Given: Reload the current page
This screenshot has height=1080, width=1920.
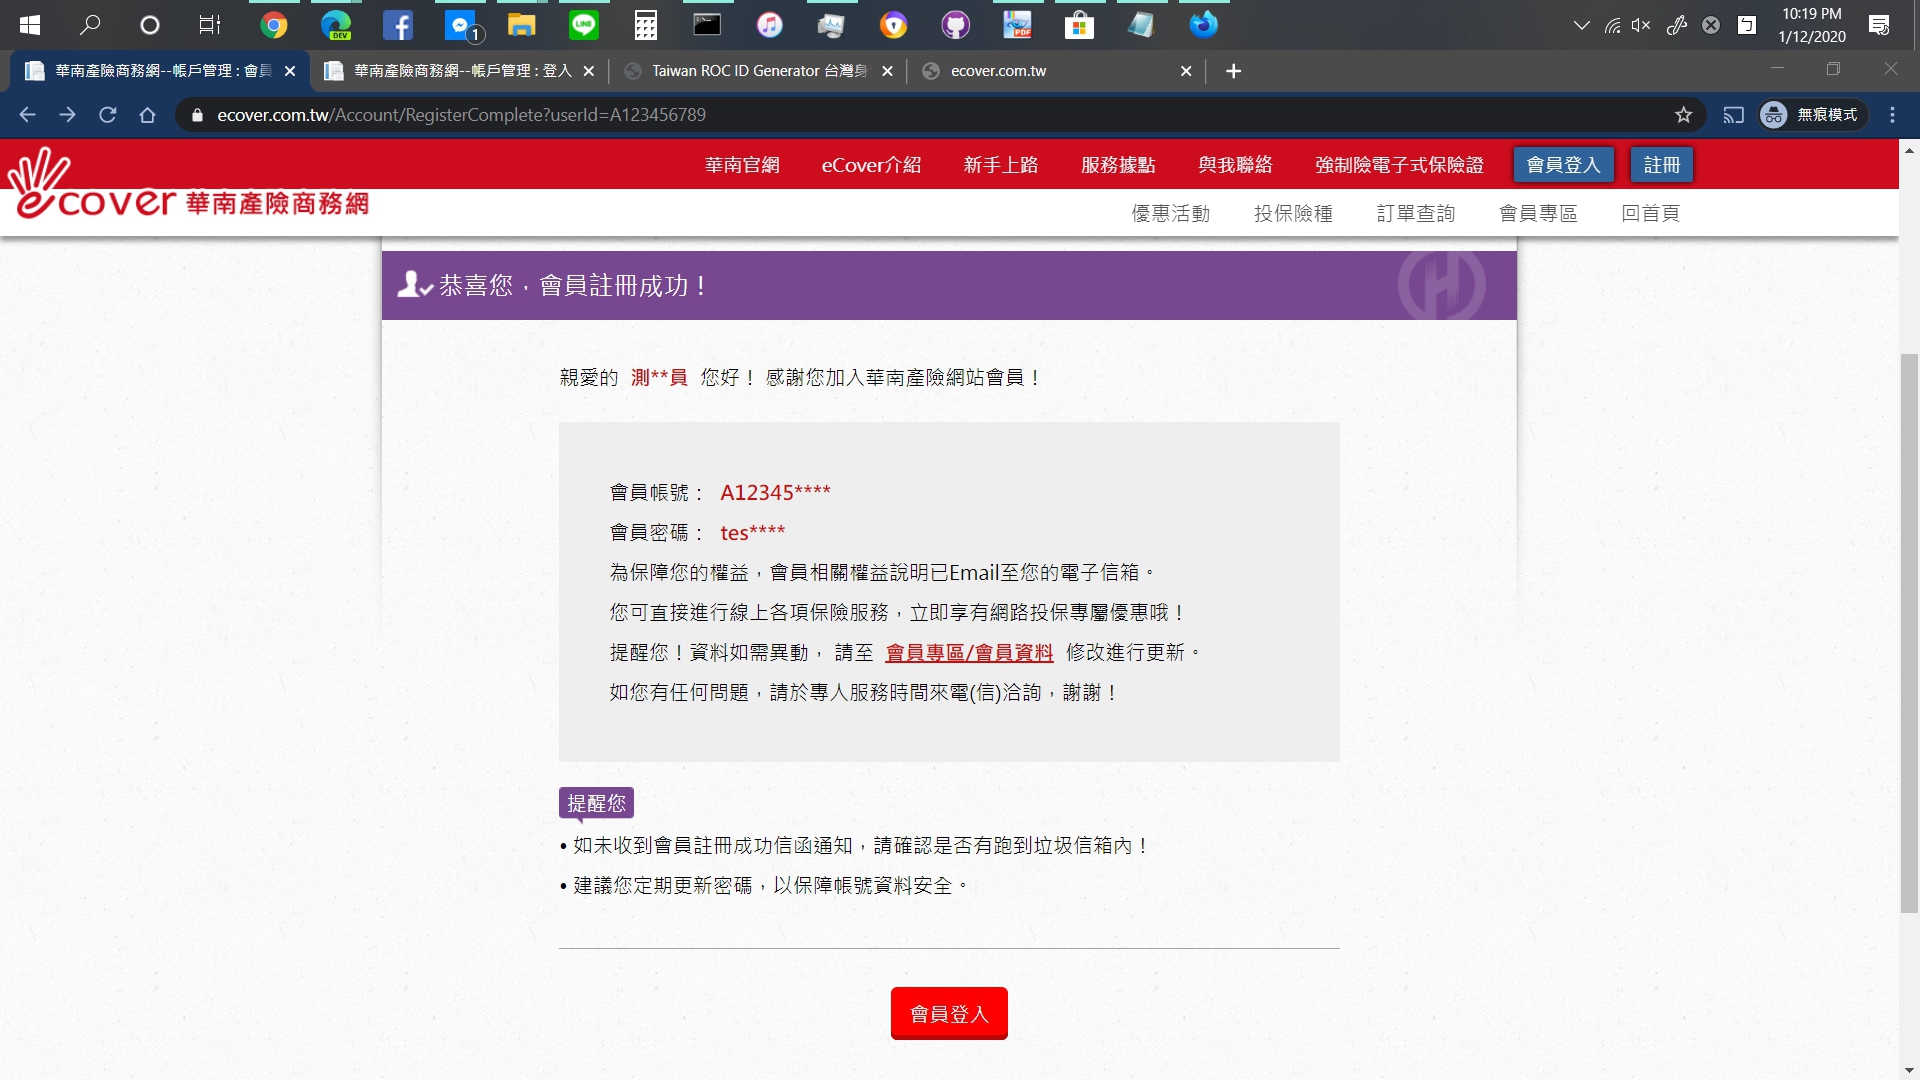Looking at the screenshot, I should coord(107,115).
